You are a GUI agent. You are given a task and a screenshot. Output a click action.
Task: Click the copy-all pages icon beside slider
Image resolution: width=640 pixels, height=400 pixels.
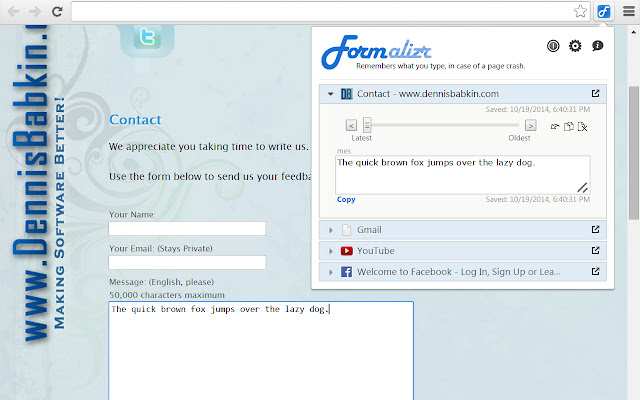point(569,127)
